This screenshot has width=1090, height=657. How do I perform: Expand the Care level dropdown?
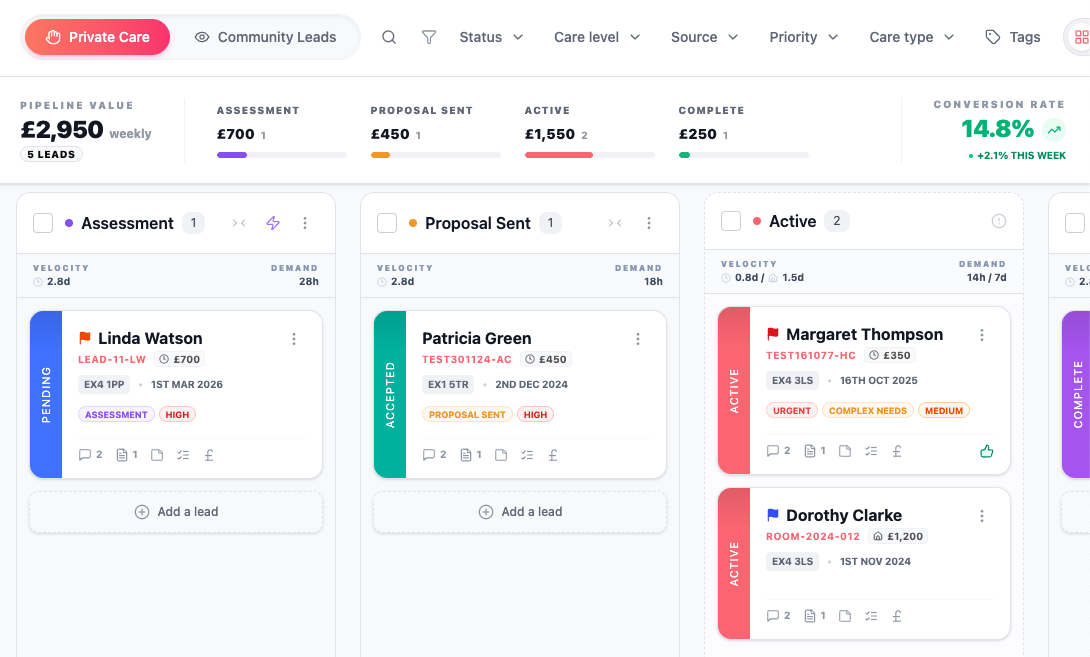coord(596,37)
